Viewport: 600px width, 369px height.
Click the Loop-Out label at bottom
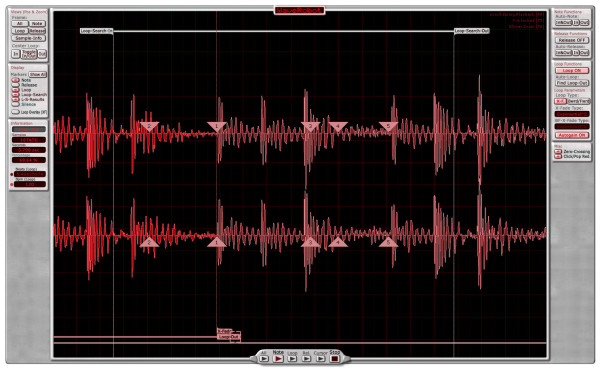(229, 337)
